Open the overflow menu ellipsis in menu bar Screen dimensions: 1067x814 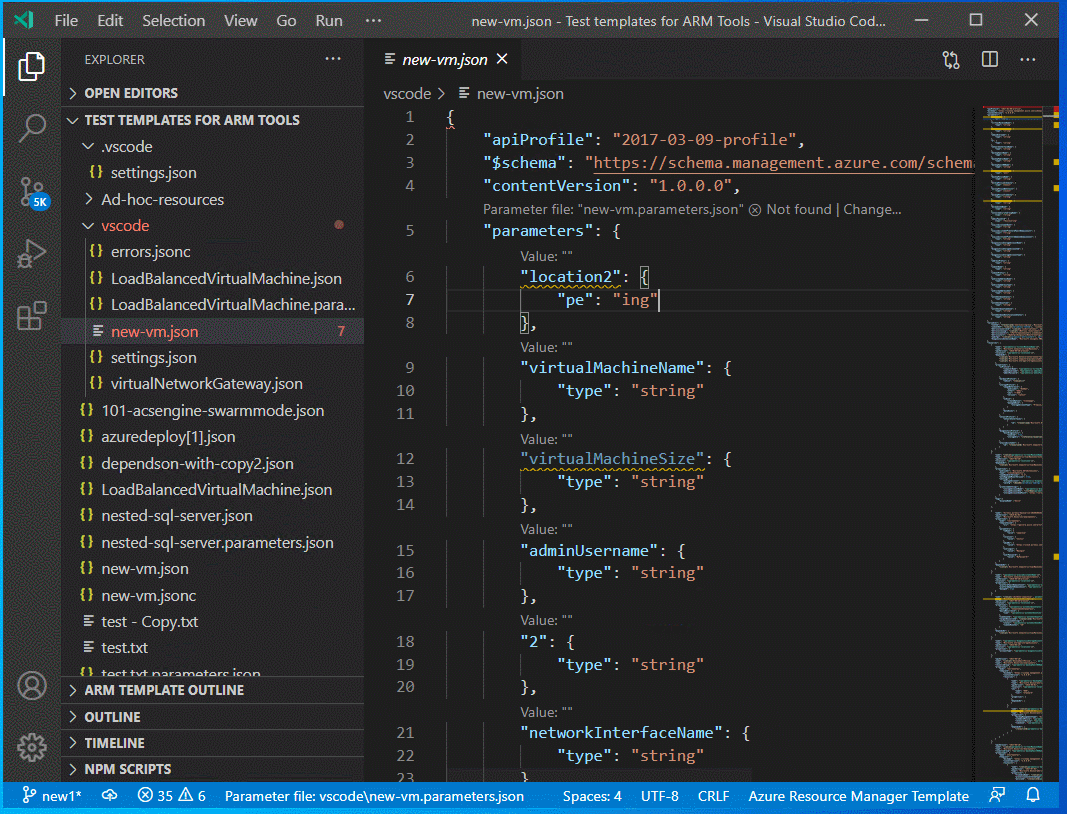point(373,20)
